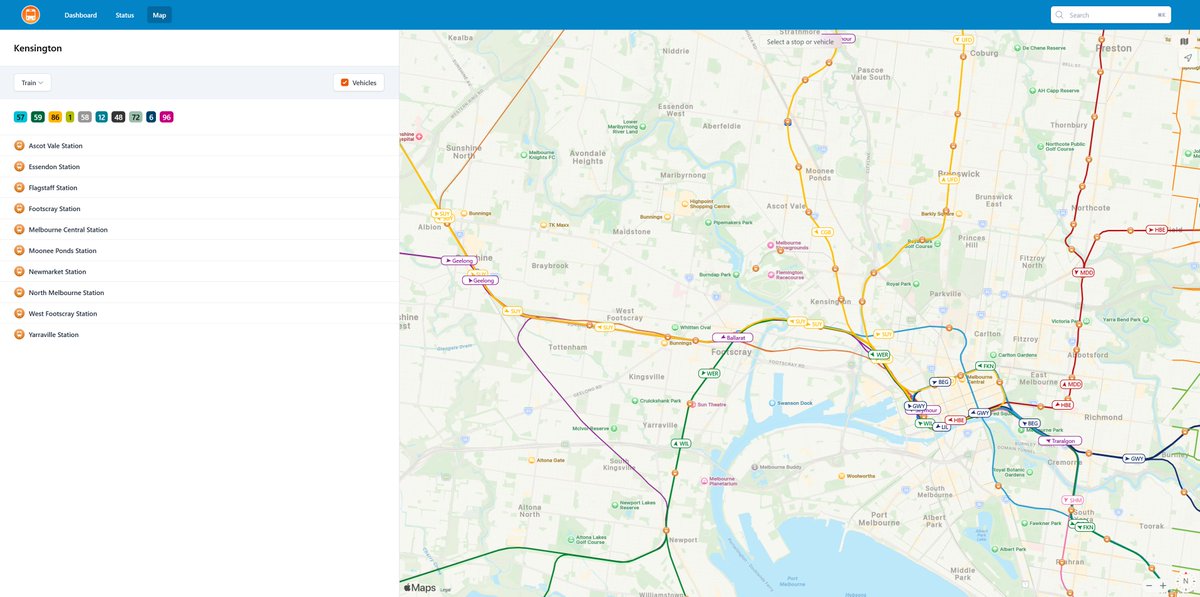This screenshot has width=1200, height=597.
Task: Open the Dashboard tab
Action: (81, 15)
